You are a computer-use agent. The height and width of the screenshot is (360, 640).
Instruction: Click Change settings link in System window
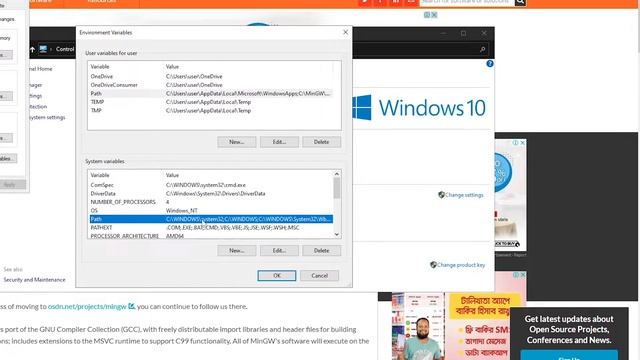[464, 195]
